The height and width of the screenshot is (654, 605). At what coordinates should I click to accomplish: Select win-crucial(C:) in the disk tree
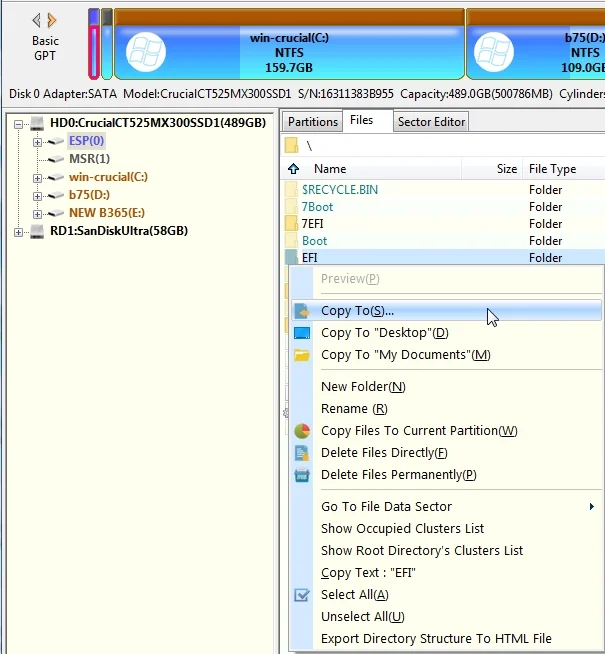108,177
